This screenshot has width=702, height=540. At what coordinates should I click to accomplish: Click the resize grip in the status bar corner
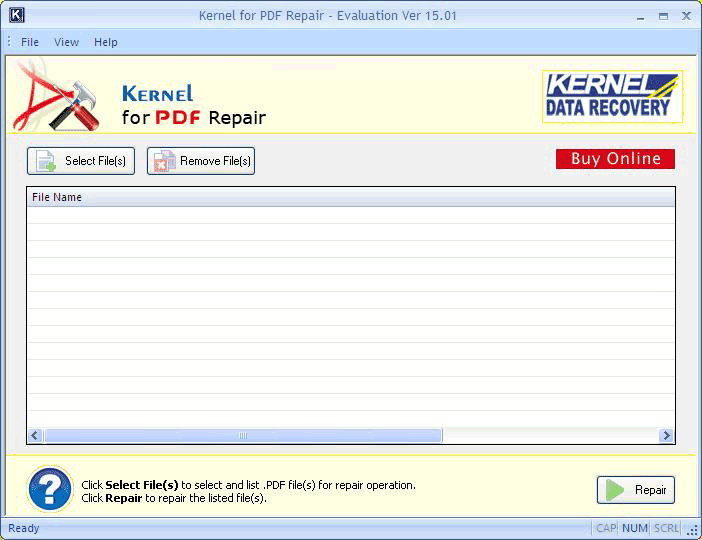click(692, 530)
